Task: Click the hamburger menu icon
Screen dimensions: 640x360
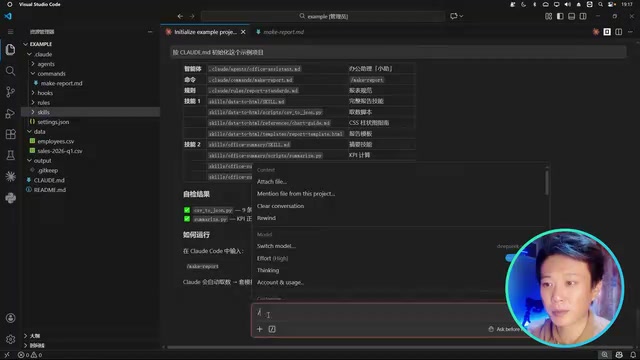Action: tap(11, 31)
